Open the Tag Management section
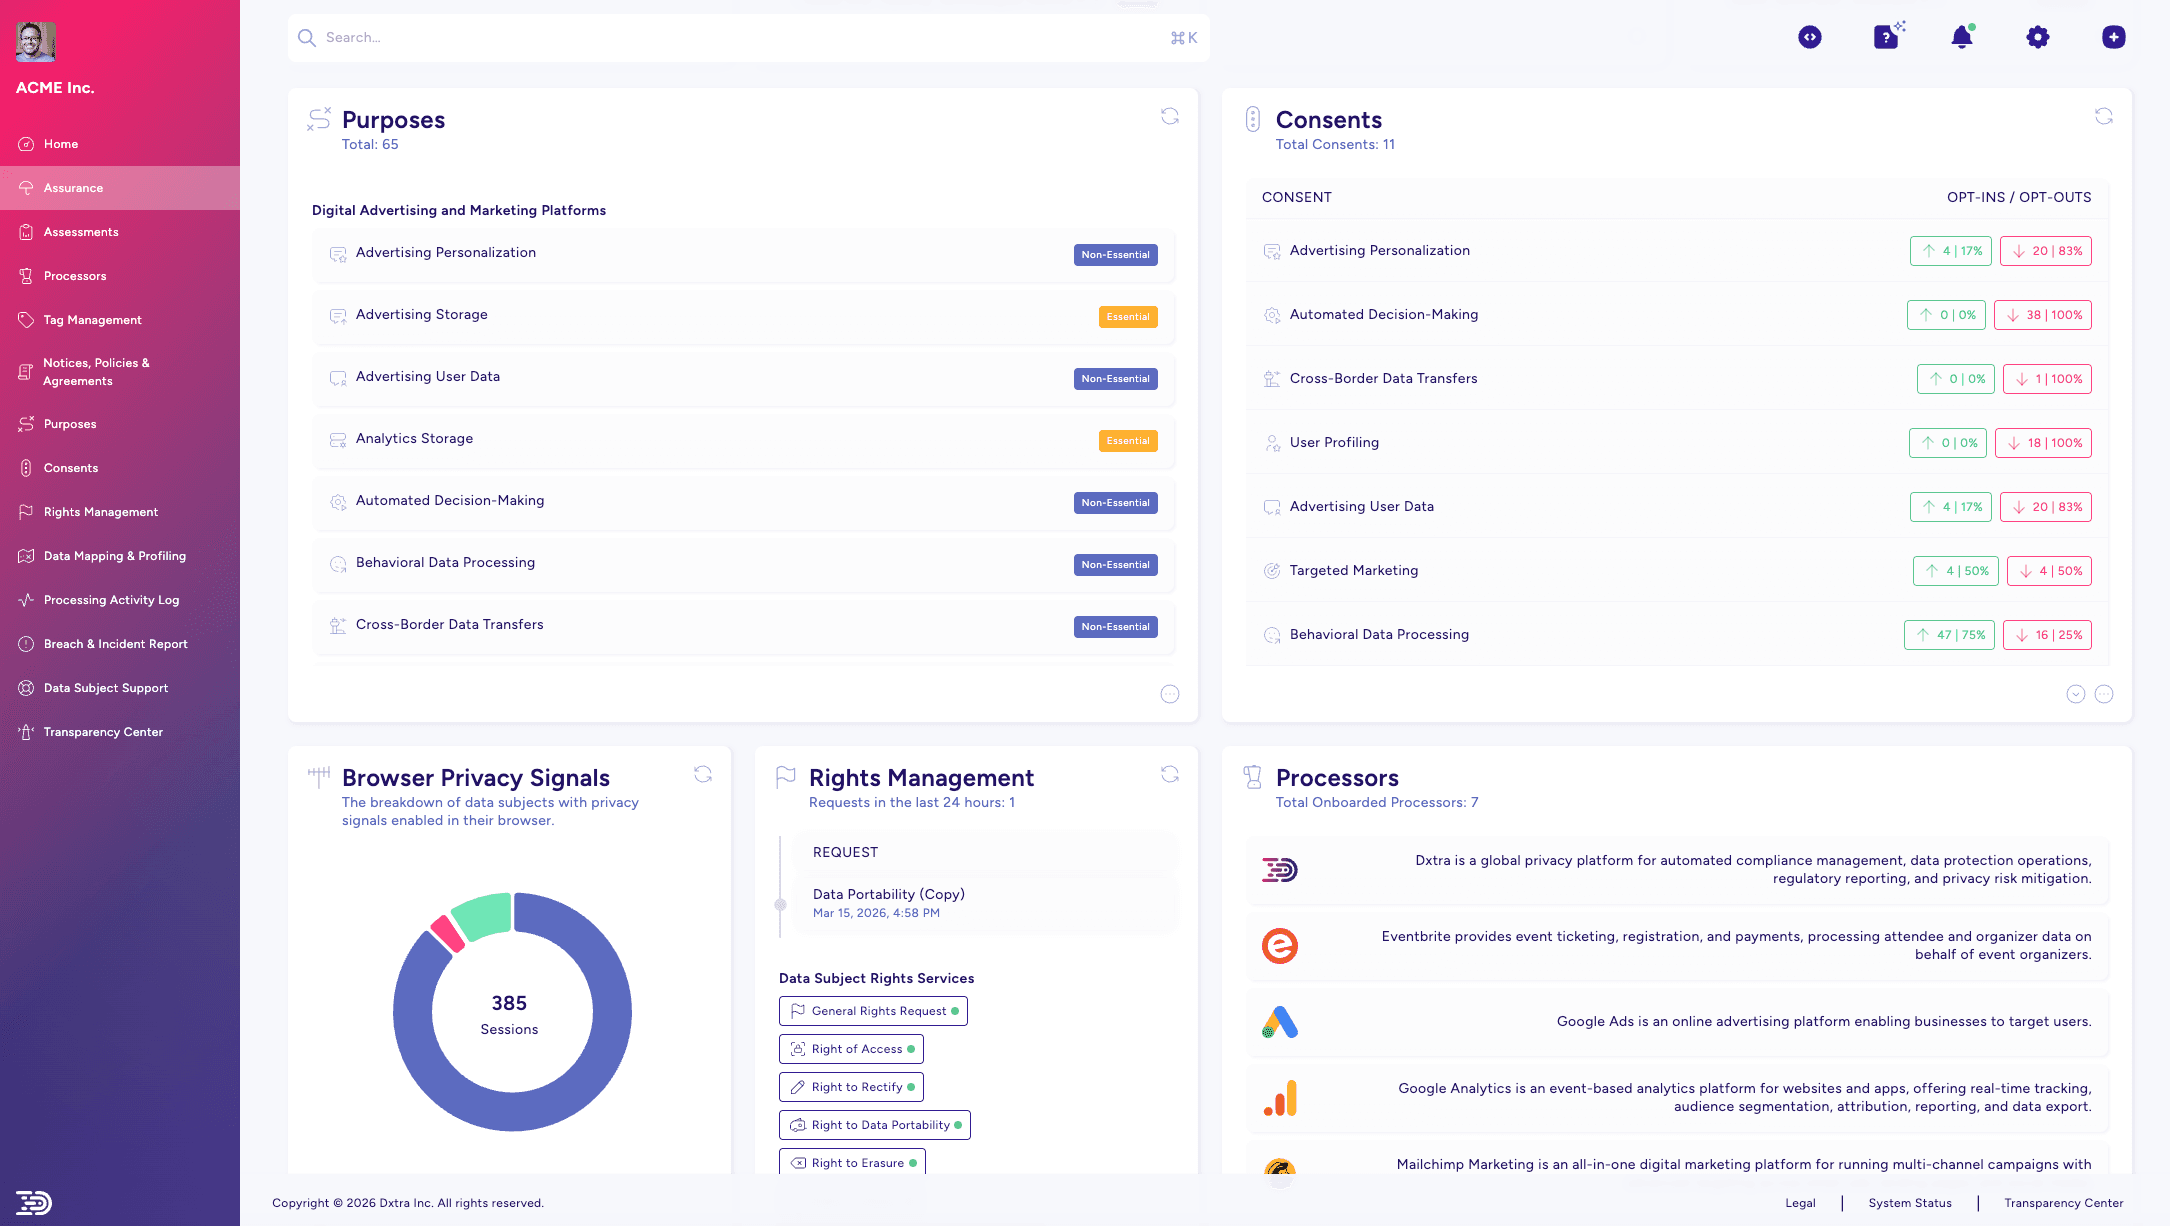The width and height of the screenshot is (2170, 1226). [x=92, y=319]
